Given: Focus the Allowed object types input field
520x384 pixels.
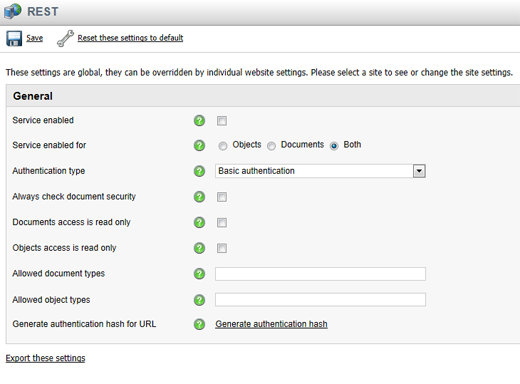Looking at the screenshot, I should [x=320, y=300].
